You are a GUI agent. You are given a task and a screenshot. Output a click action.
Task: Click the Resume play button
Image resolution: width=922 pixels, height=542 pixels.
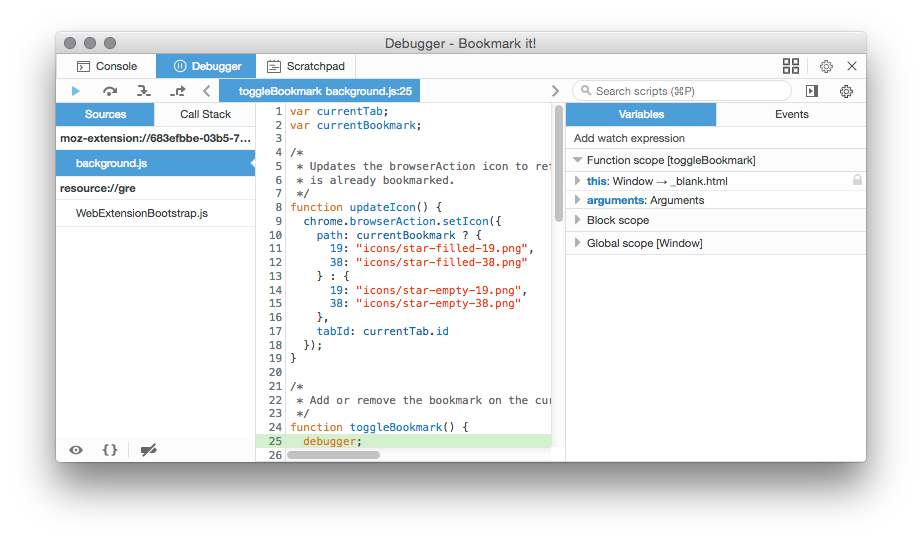[x=76, y=91]
